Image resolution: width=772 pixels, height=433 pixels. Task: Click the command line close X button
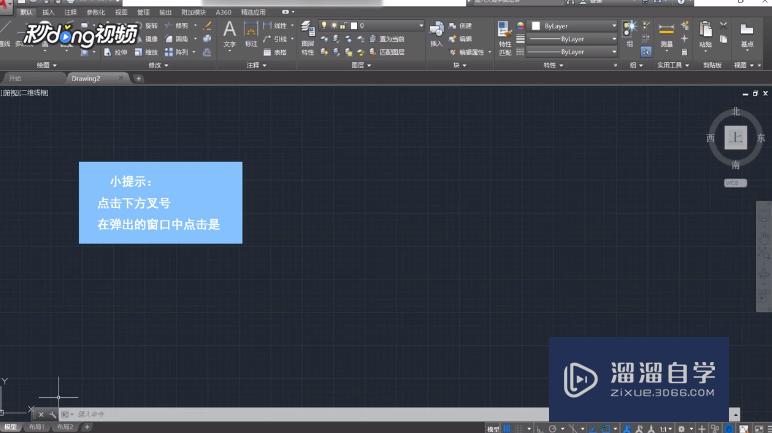coord(41,414)
